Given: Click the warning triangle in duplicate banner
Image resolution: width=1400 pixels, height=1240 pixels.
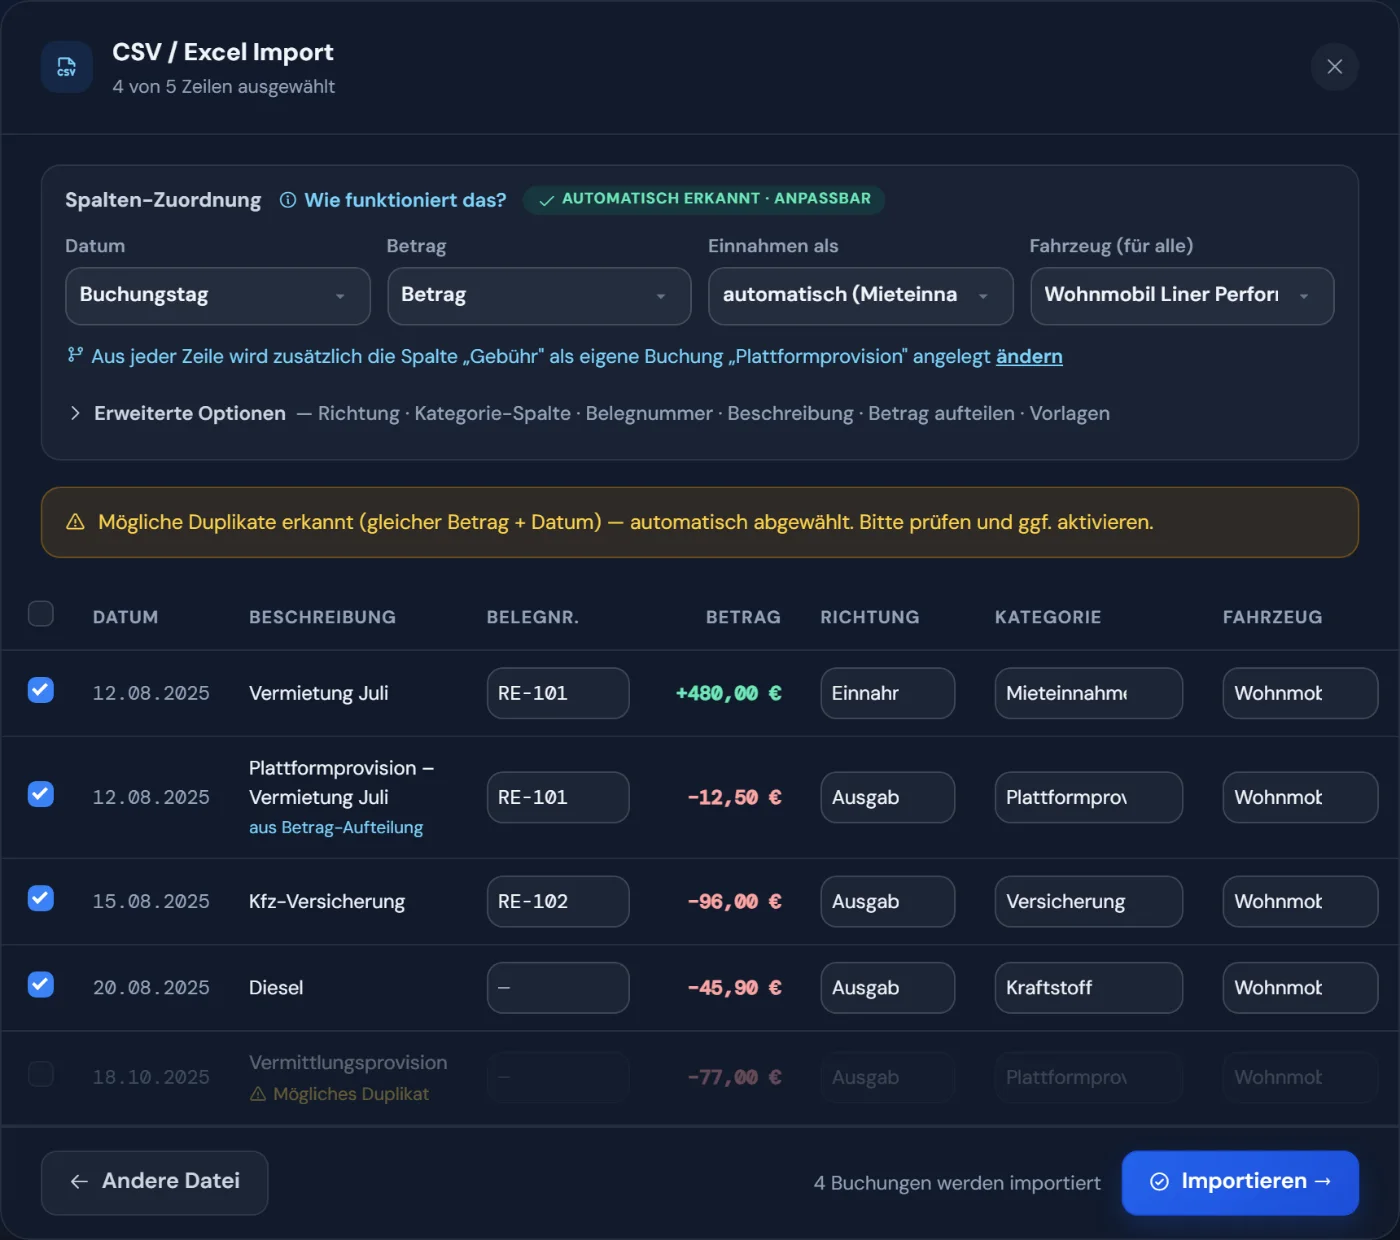Looking at the screenshot, I should [x=75, y=522].
